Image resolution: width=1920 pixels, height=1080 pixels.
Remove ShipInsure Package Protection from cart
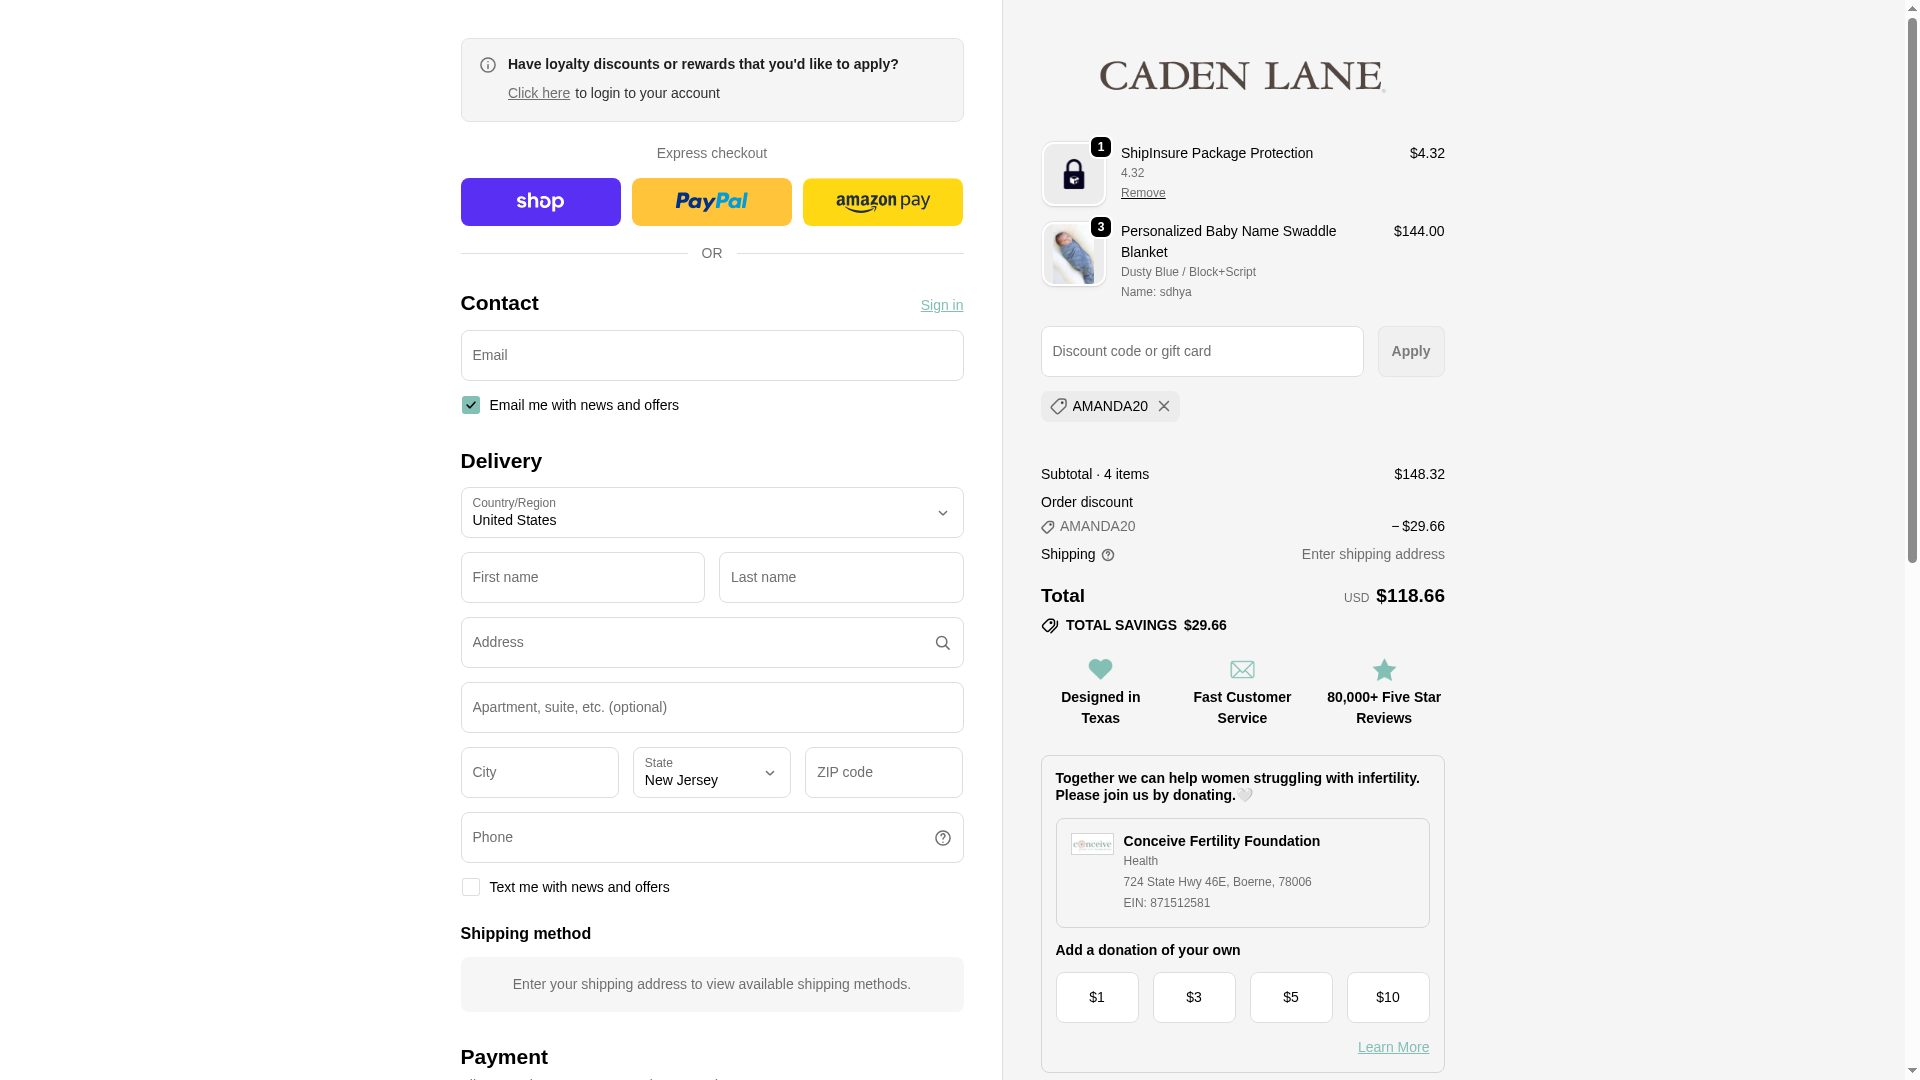pyautogui.click(x=1143, y=193)
